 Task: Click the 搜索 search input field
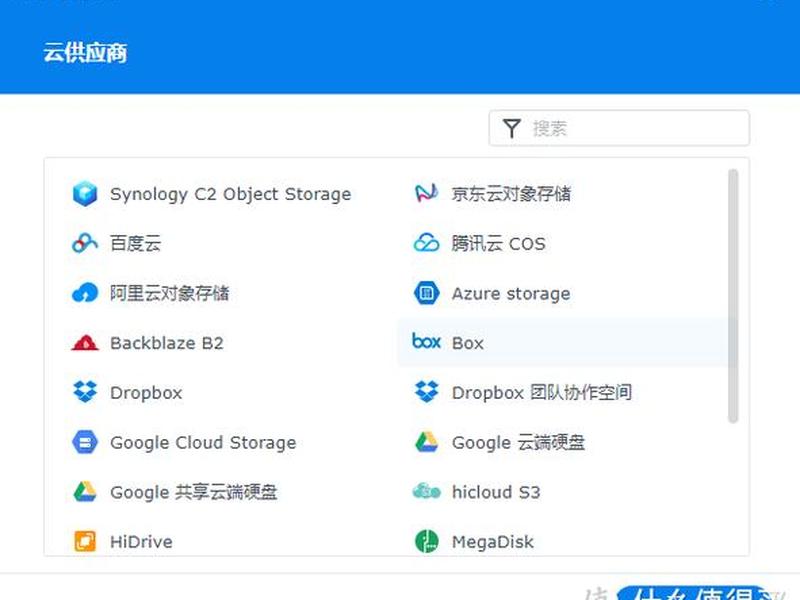[619, 128]
